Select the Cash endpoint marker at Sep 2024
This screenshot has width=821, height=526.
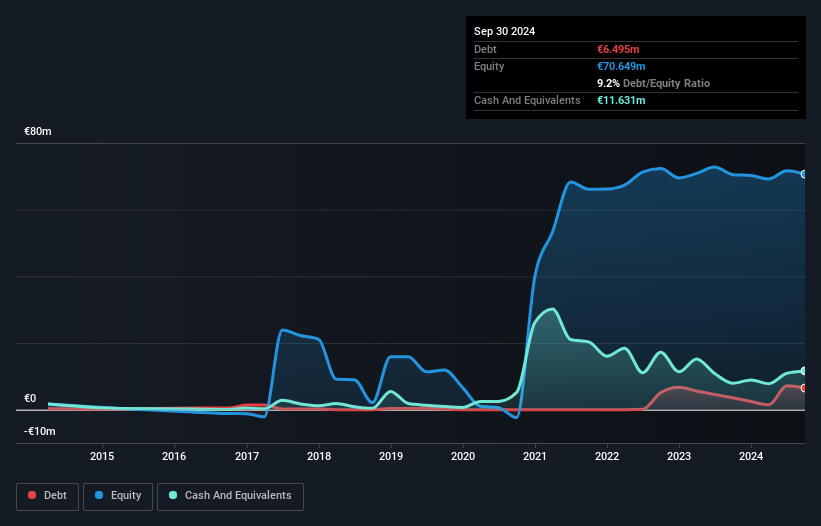click(804, 371)
